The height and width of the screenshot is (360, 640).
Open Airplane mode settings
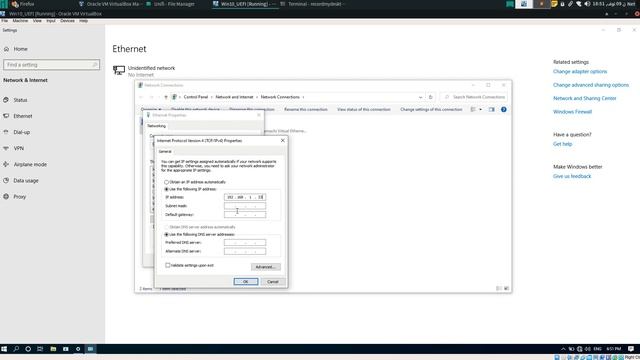tap(30, 164)
